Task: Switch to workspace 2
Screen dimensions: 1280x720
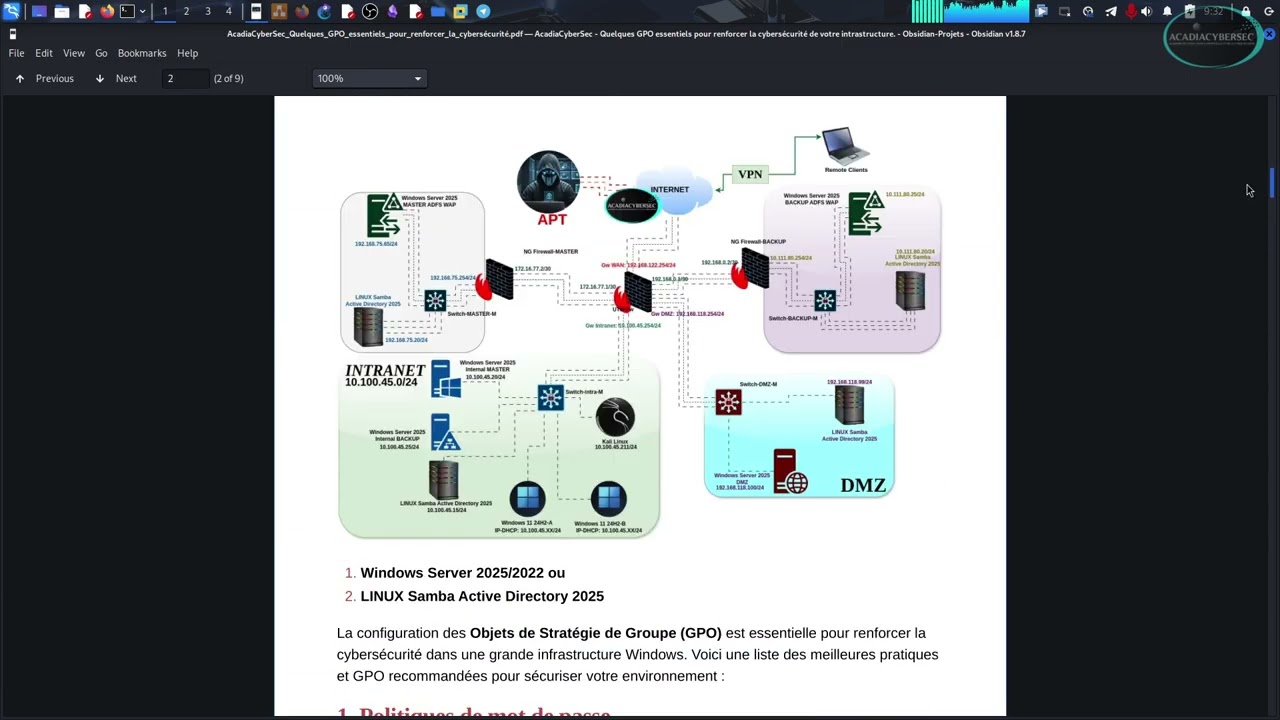Action: click(x=186, y=11)
